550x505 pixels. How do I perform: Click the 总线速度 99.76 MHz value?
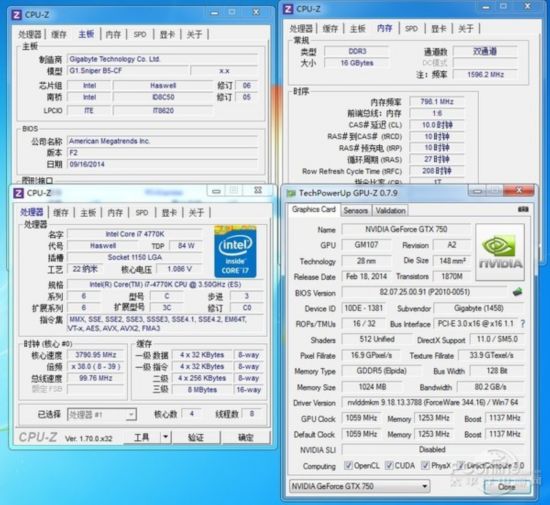(95, 378)
